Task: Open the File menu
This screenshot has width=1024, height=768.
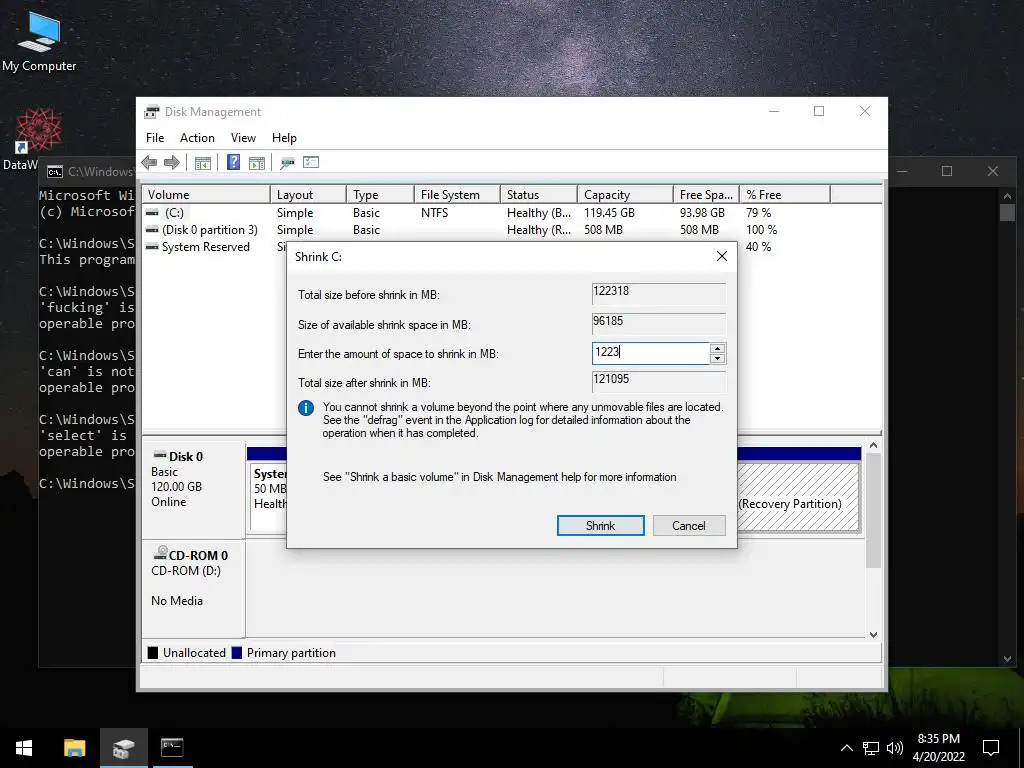Action: 155,138
